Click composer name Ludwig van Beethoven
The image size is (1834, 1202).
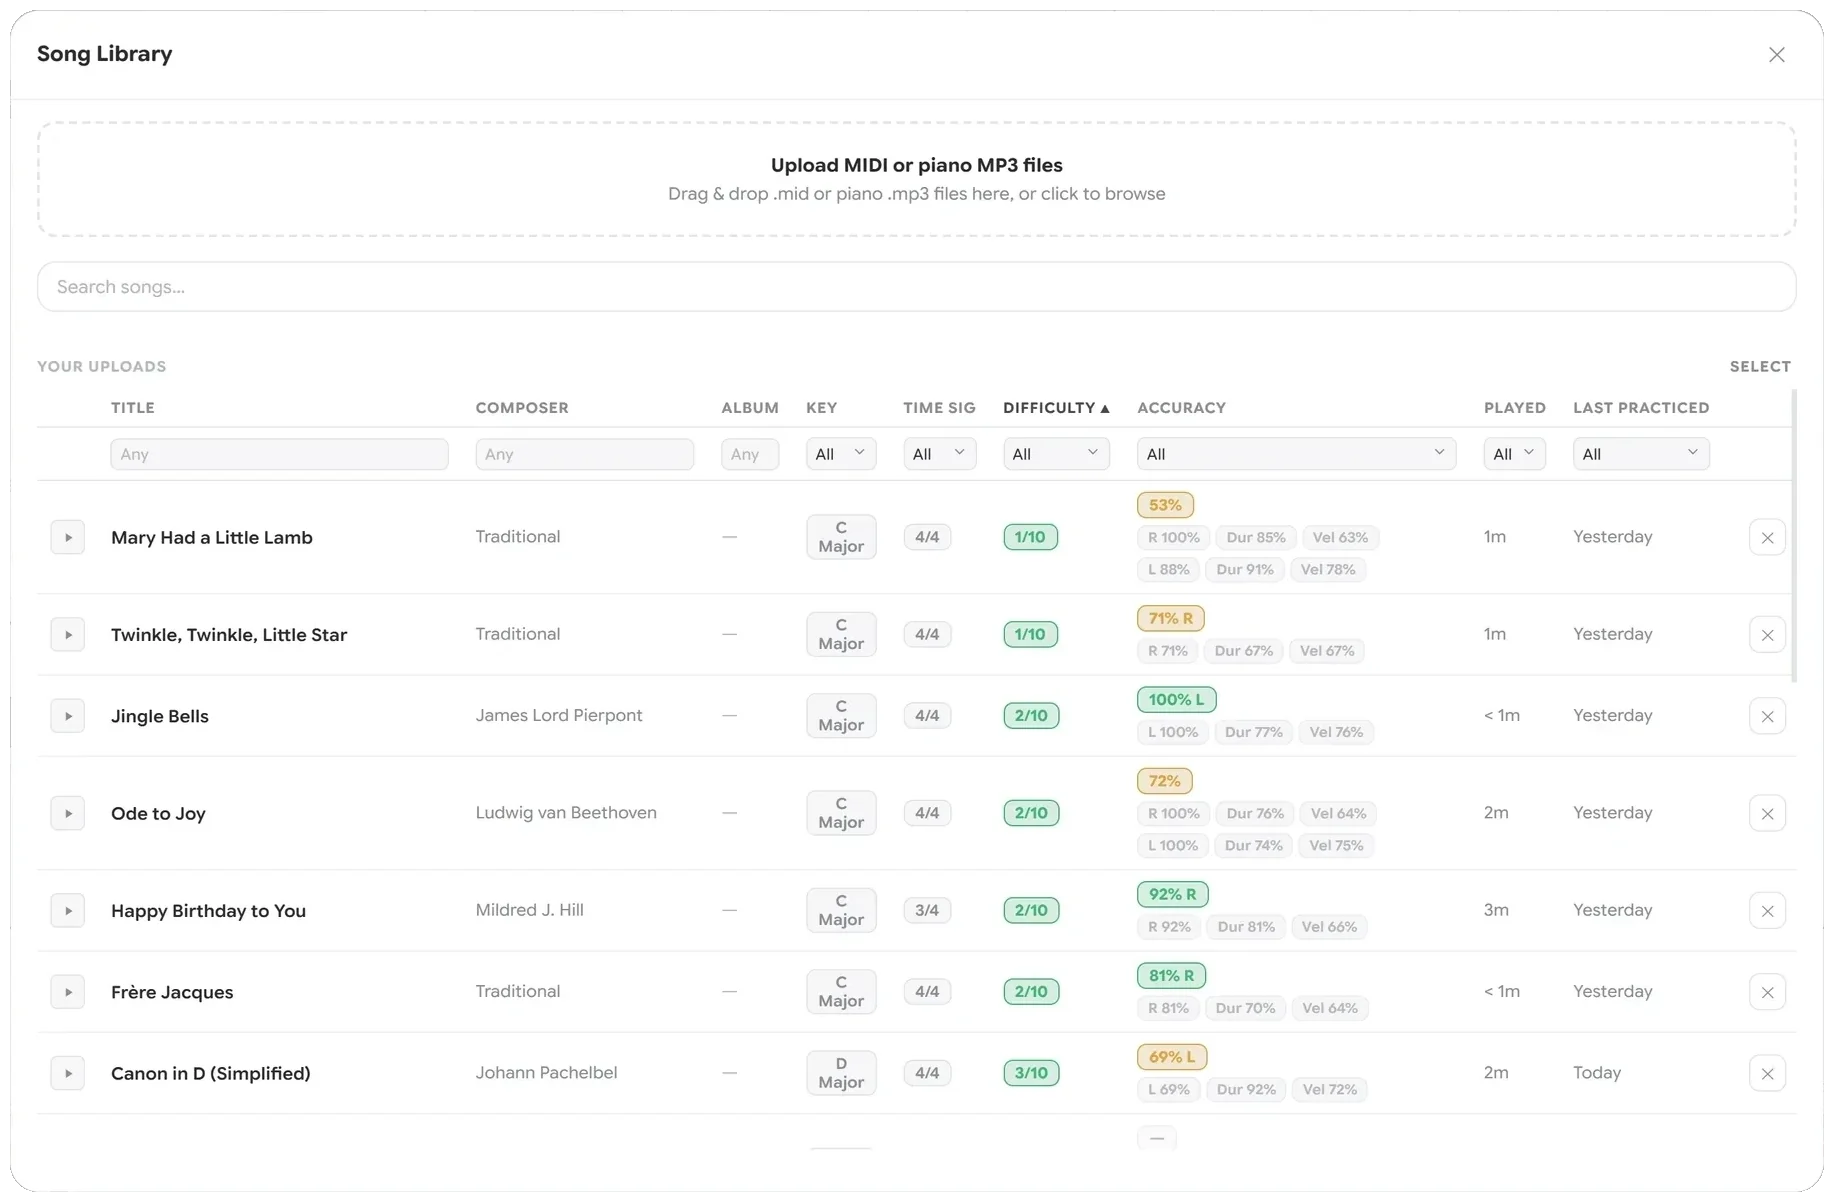[x=566, y=813]
